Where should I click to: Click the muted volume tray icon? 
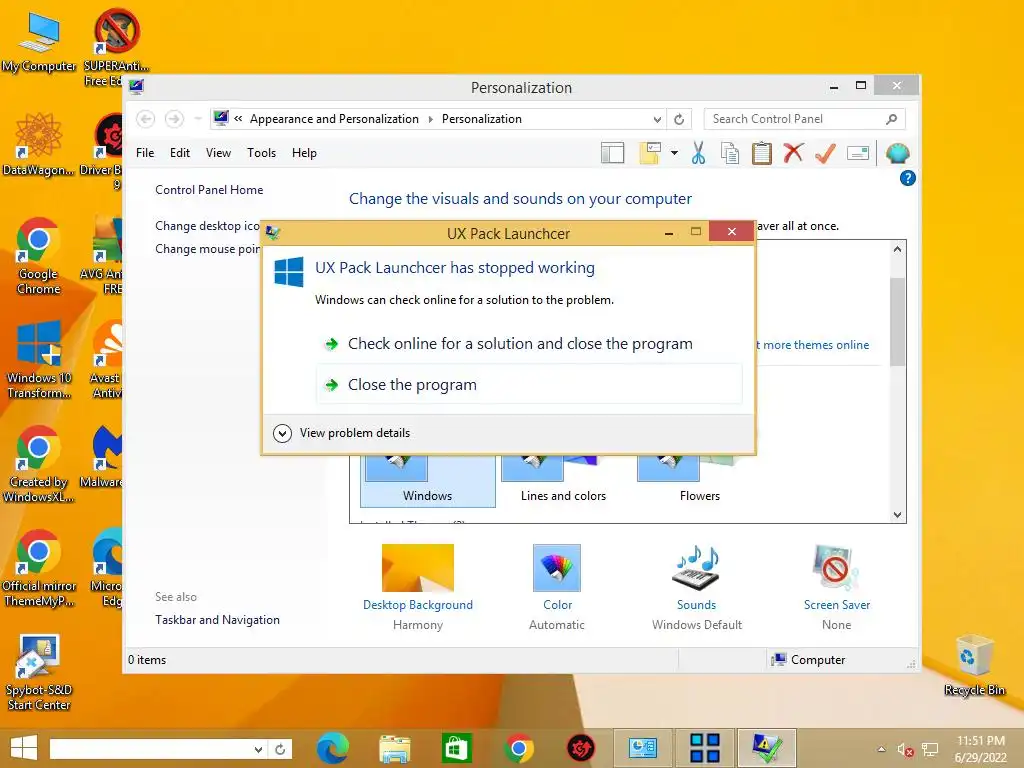905,750
